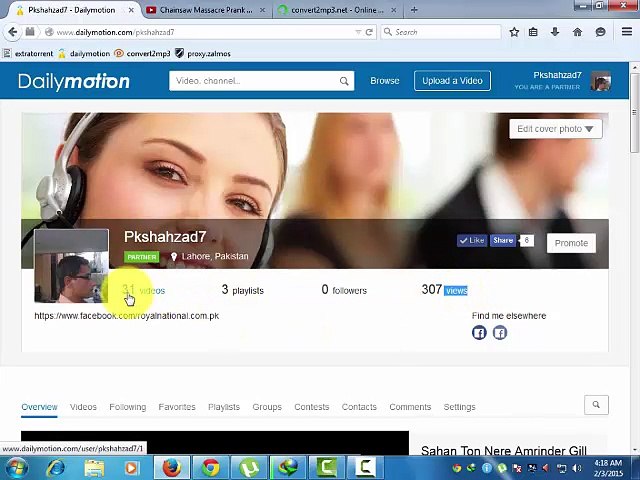Screen dimensions: 640x480
Task: Click the volume speaker icon in system tray
Action: pos(577,468)
